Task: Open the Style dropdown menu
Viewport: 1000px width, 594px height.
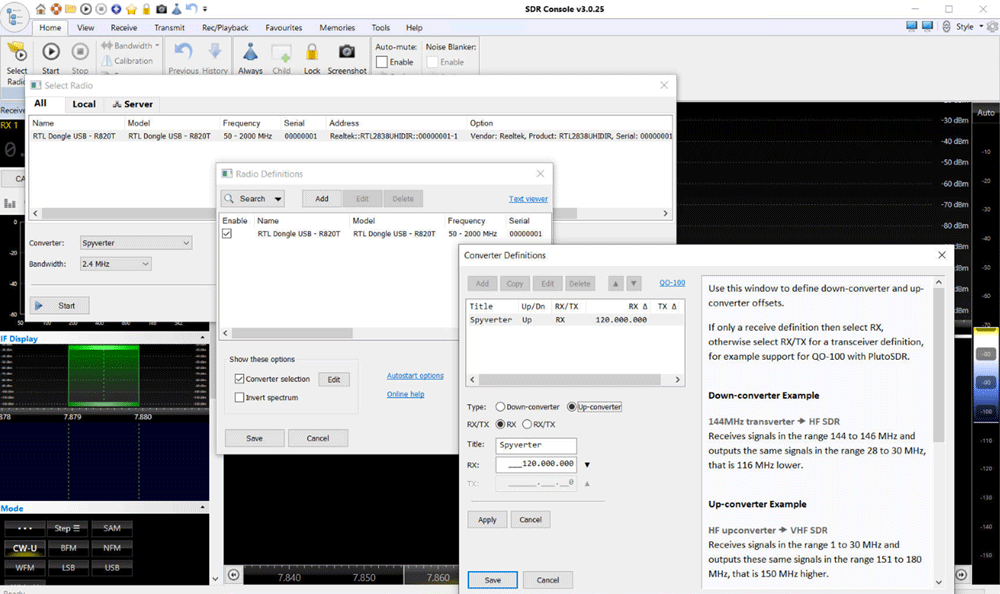Action: 969,27
